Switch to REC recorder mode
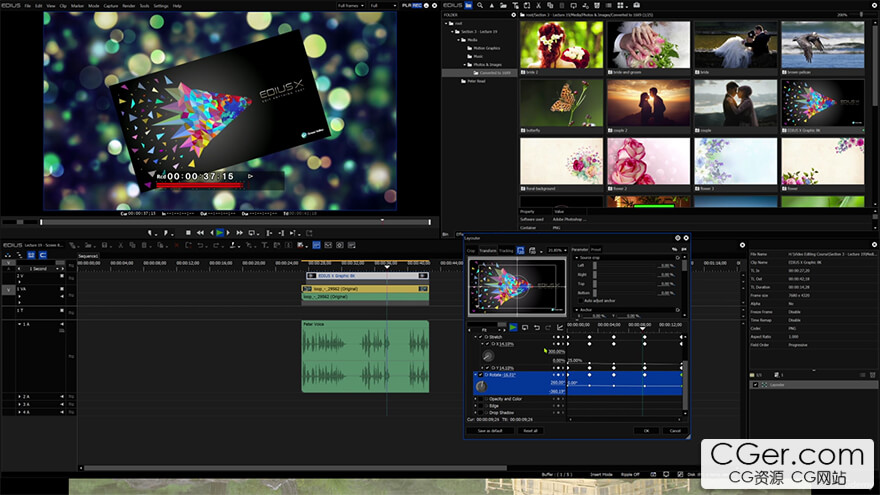Image resolution: width=880 pixels, height=495 pixels. 417,6
